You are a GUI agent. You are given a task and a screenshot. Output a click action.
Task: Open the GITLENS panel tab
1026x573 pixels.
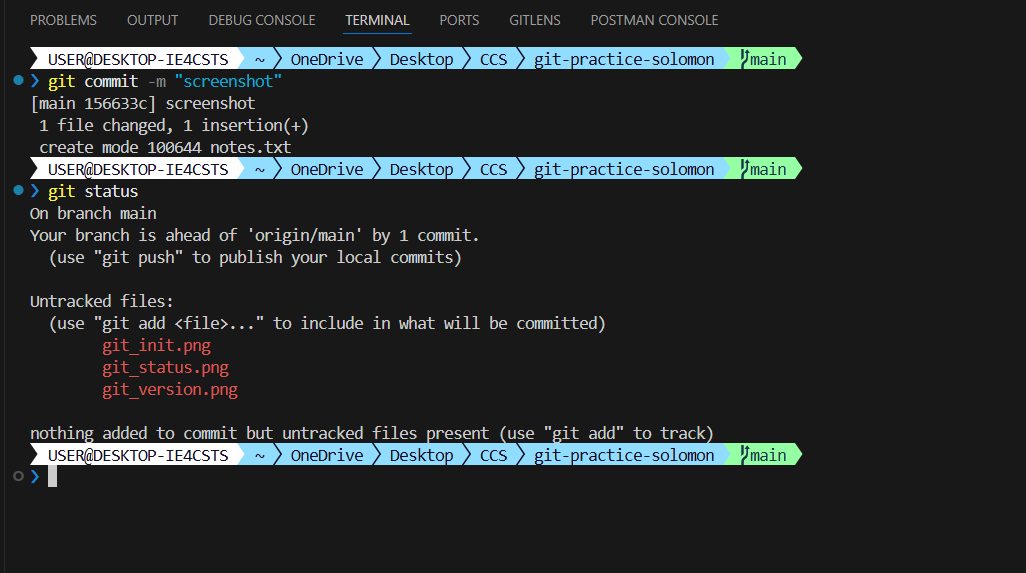pyautogui.click(x=535, y=20)
